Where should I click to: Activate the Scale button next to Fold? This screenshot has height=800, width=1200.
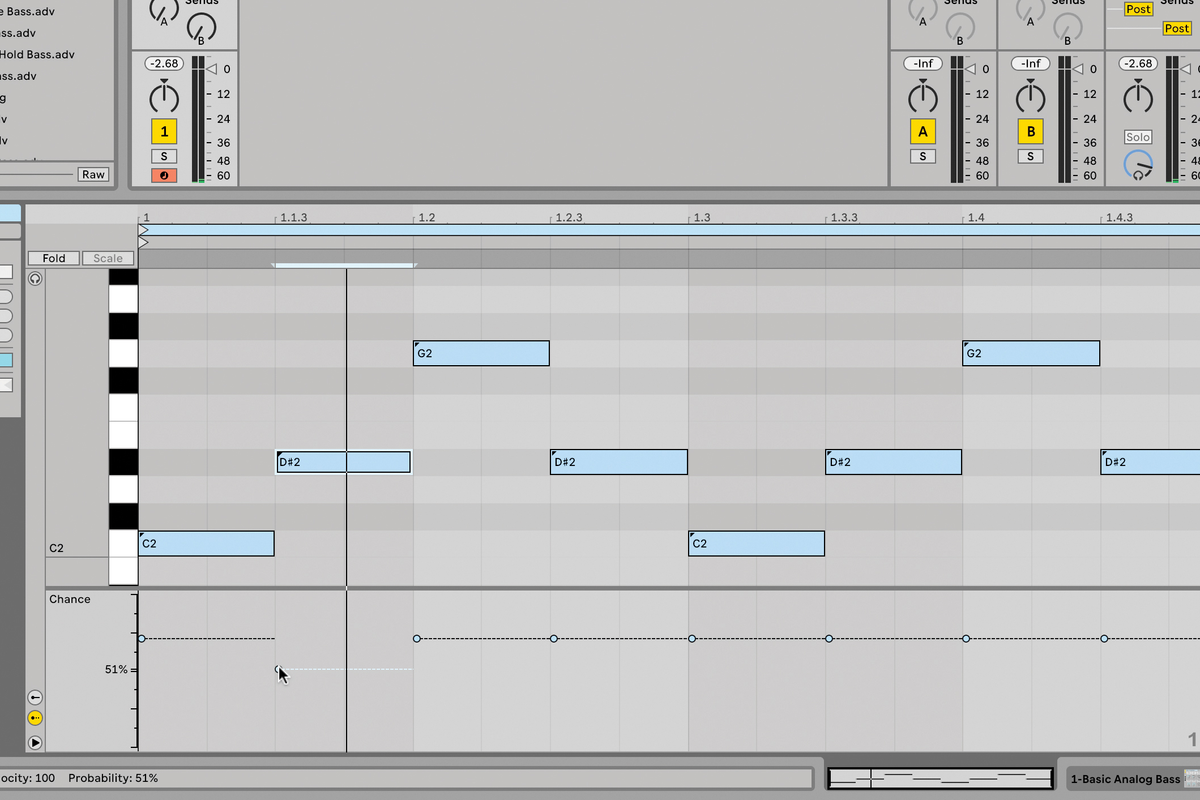point(107,257)
